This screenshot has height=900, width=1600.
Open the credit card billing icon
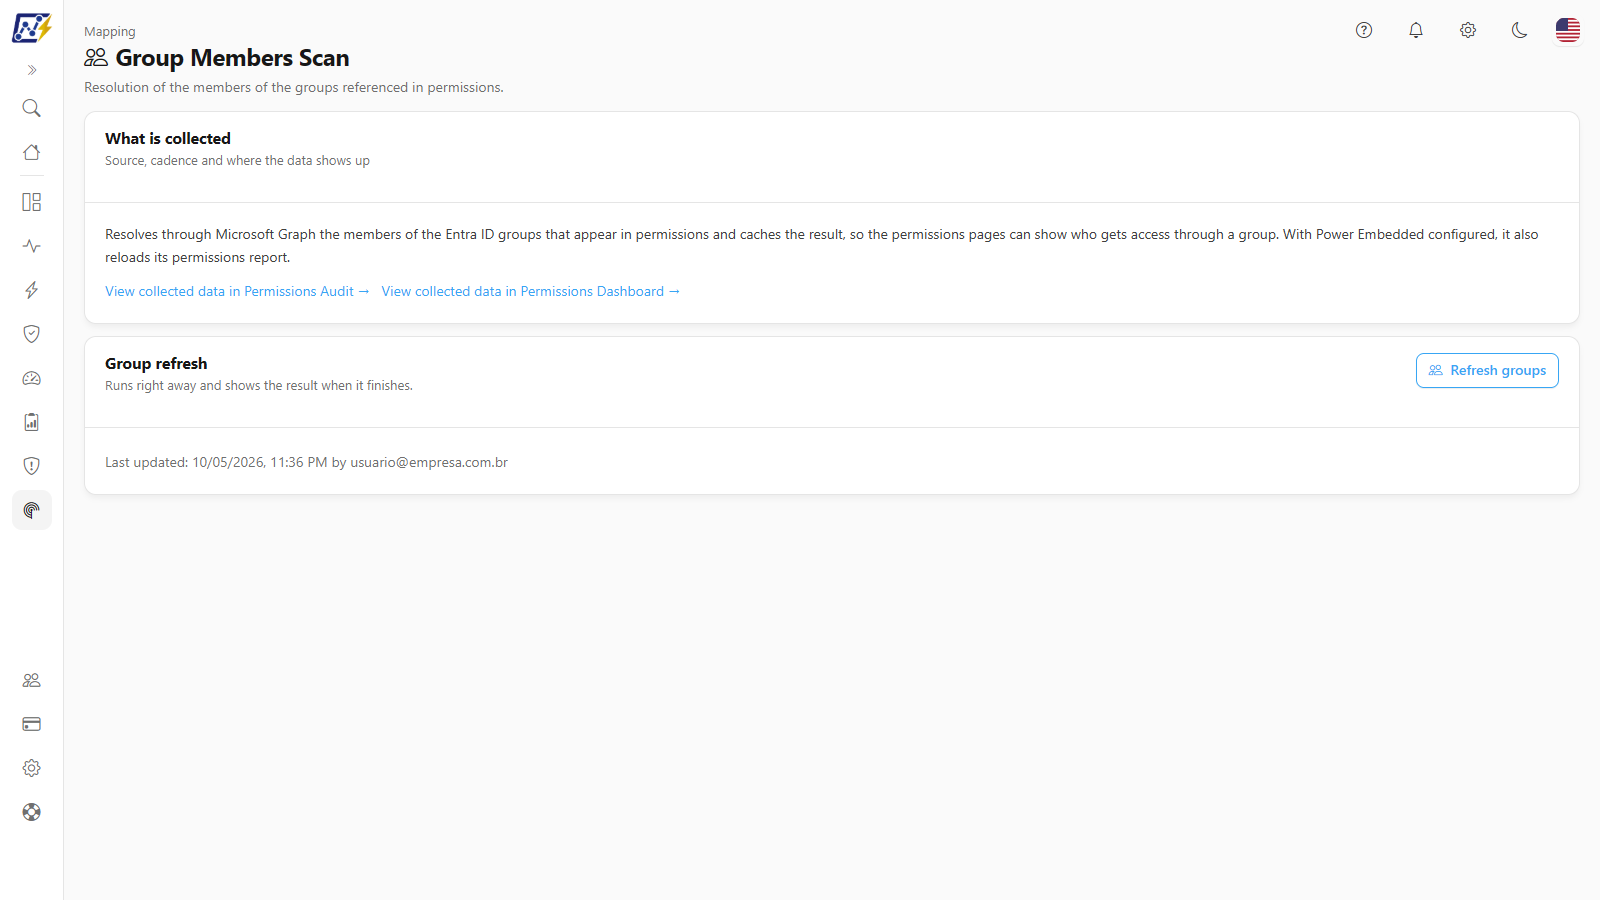[32, 724]
